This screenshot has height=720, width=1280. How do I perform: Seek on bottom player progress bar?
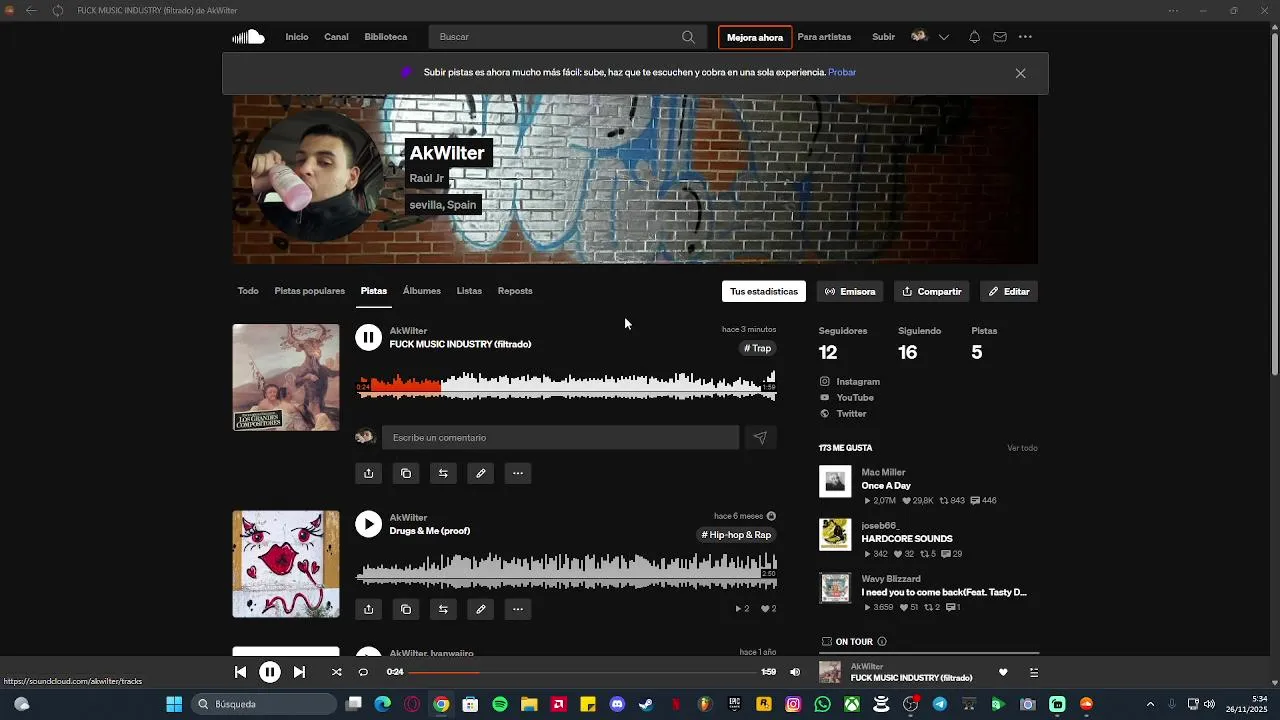[x=583, y=672]
